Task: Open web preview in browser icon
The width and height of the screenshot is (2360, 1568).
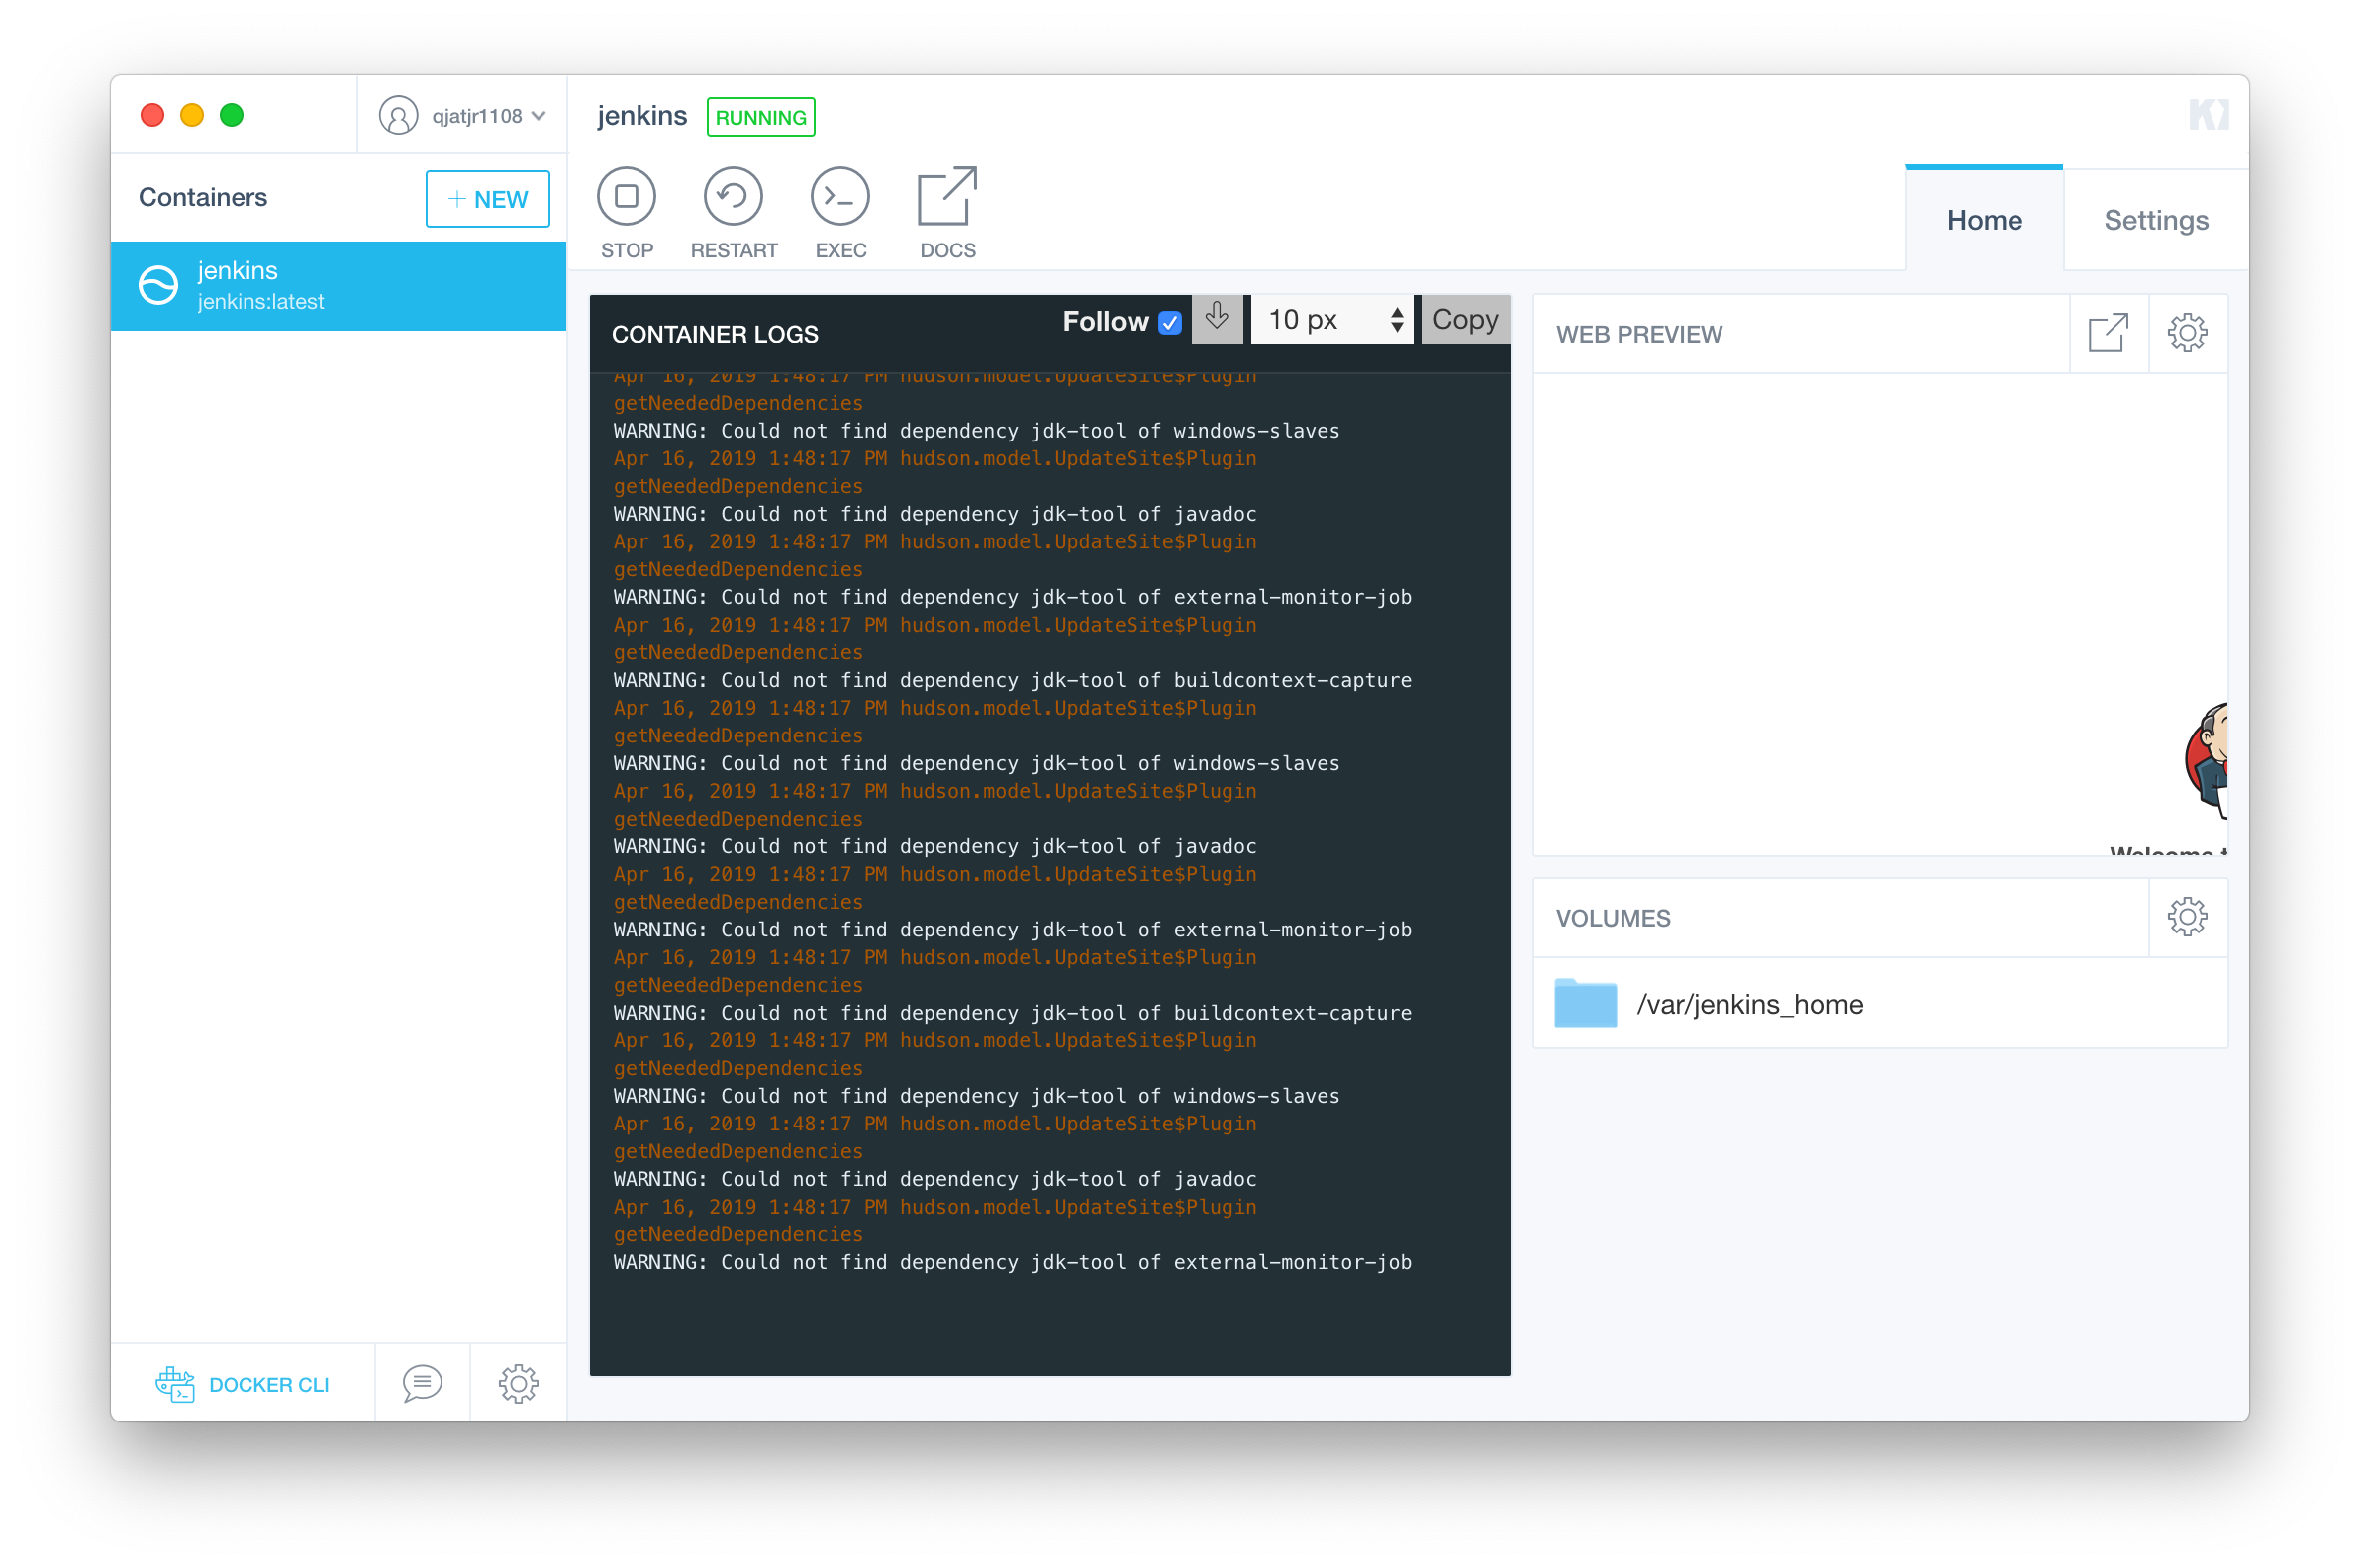Action: (2108, 333)
